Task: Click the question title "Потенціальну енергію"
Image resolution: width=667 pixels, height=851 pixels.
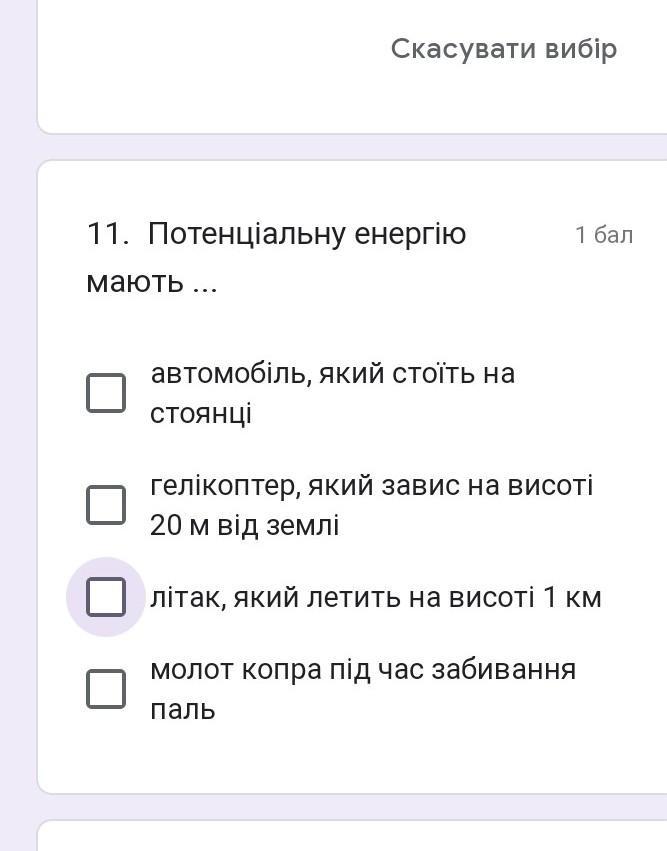Action: coord(307,235)
